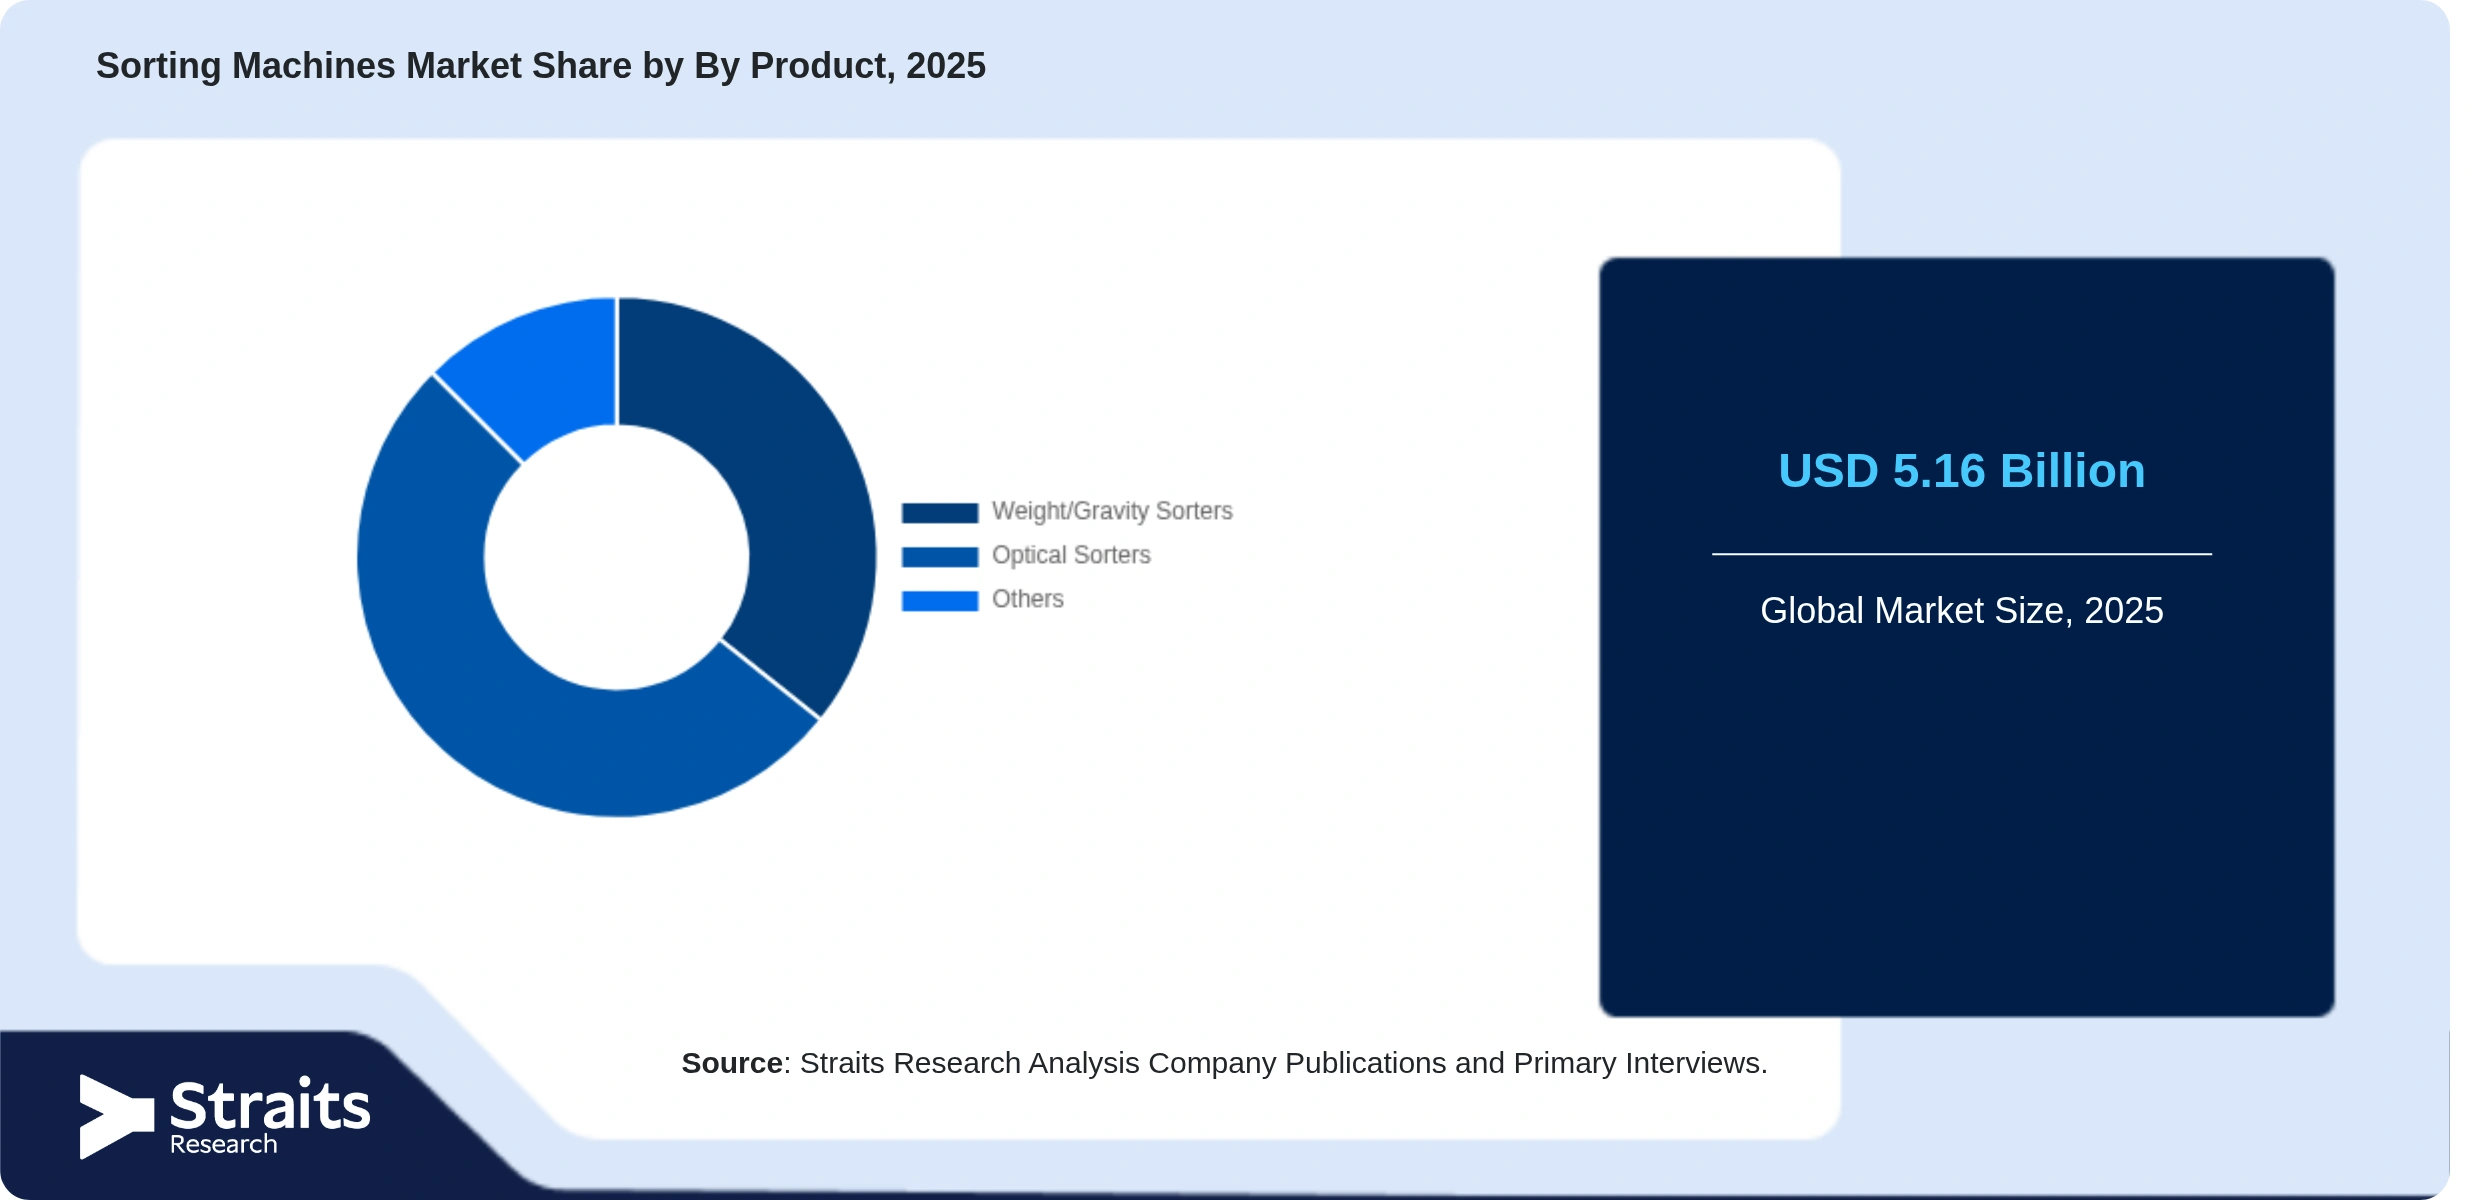The image size is (2480, 1200).
Task: Toggle the Optical Sorters legend label
Action: click(1071, 555)
